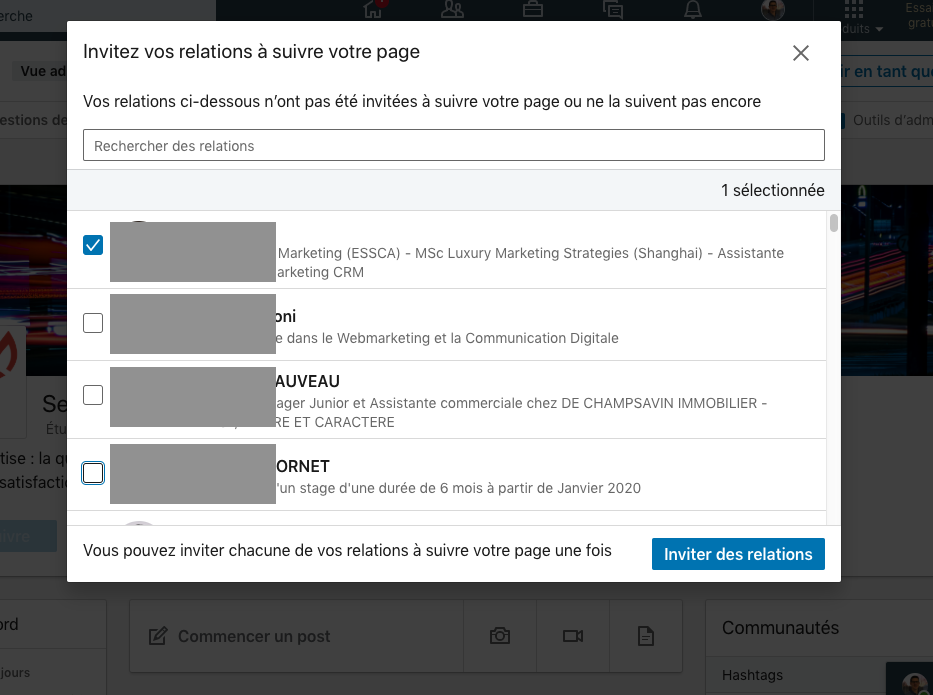Check the box for Webmarketing relation
The image size is (933, 695).
[x=93, y=323]
